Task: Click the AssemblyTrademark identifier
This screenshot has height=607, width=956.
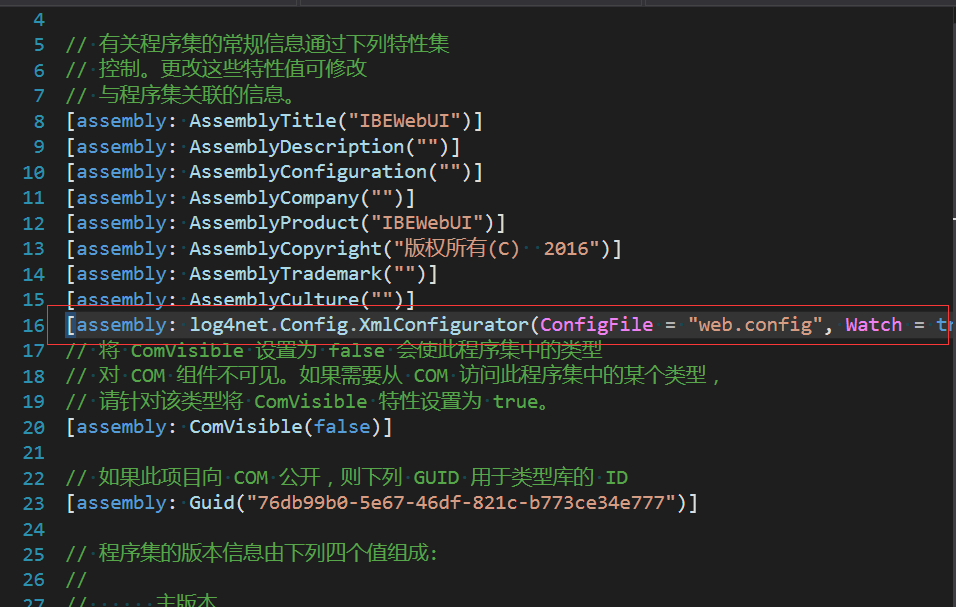Action: pyautogui.click(x=285, y=274)
